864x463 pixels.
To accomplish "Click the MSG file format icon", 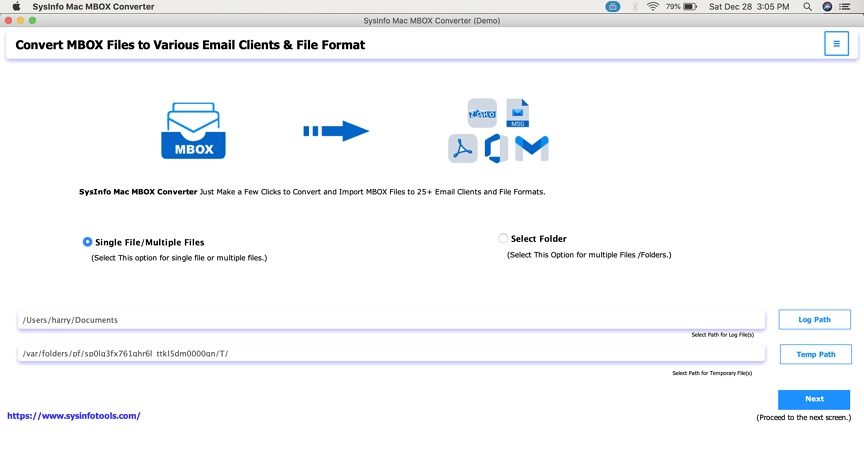I will 517,113.
